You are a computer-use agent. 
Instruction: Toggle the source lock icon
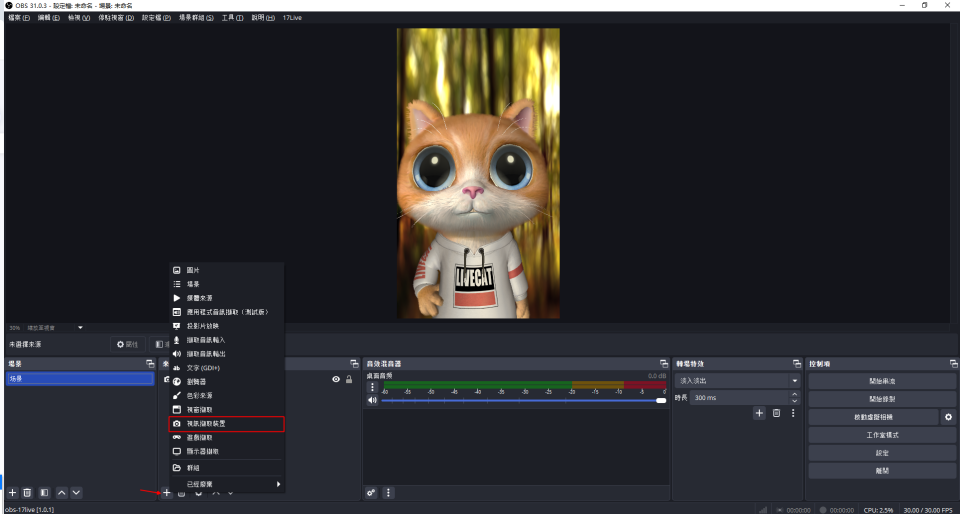click(349, 379)
